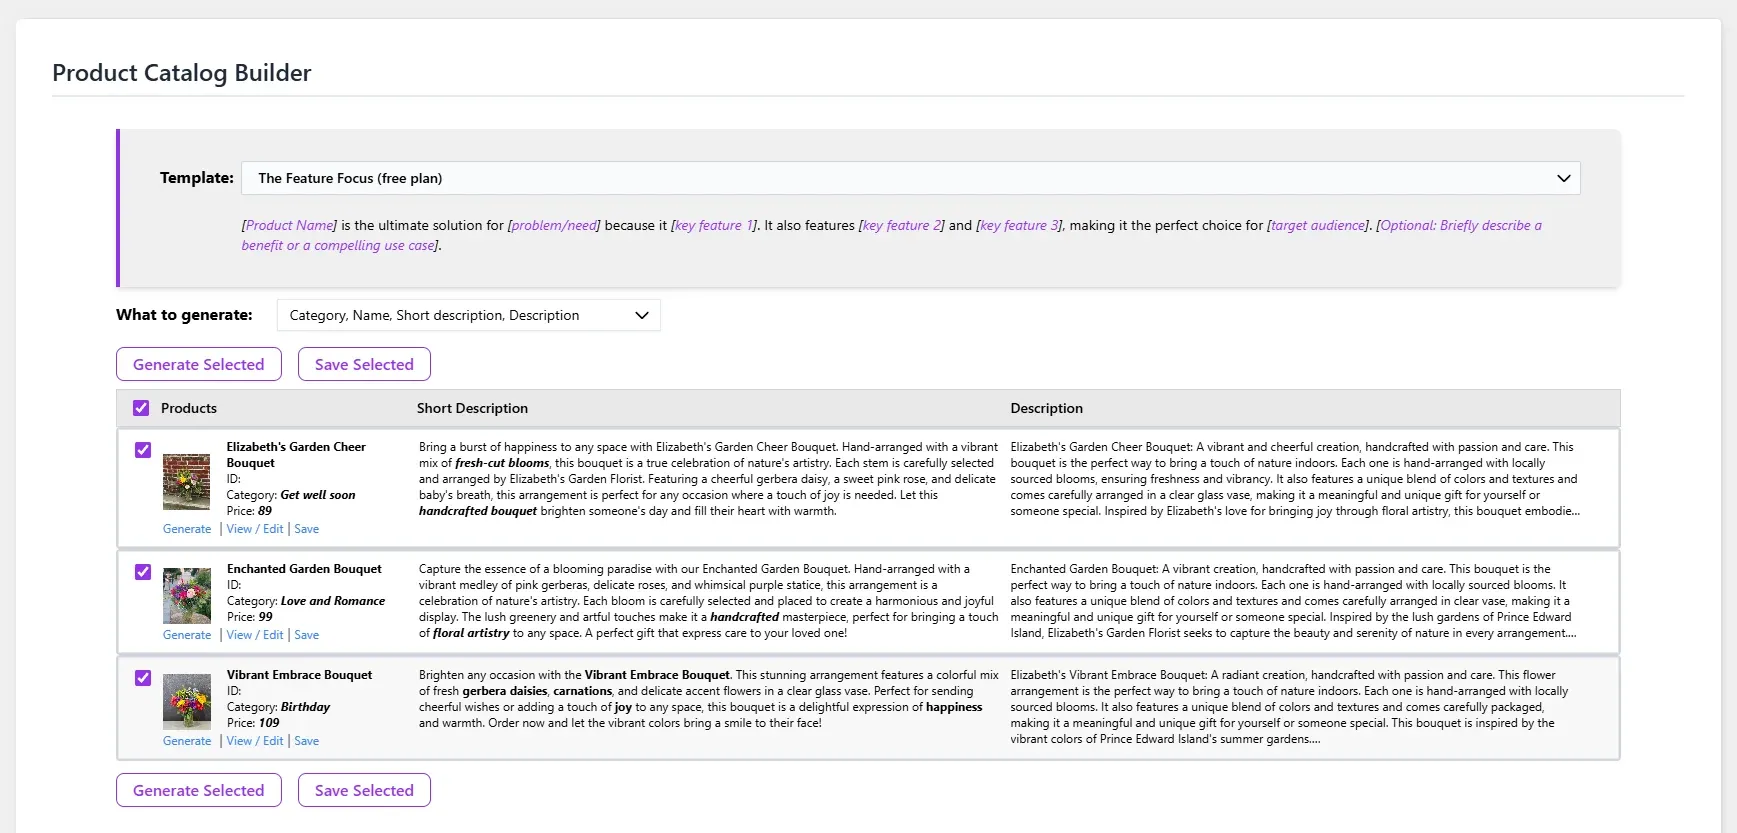Viewport: 1737px width, 833px height.
Task: Click the template preview text below Template
Action: click(x=892, y=235)
